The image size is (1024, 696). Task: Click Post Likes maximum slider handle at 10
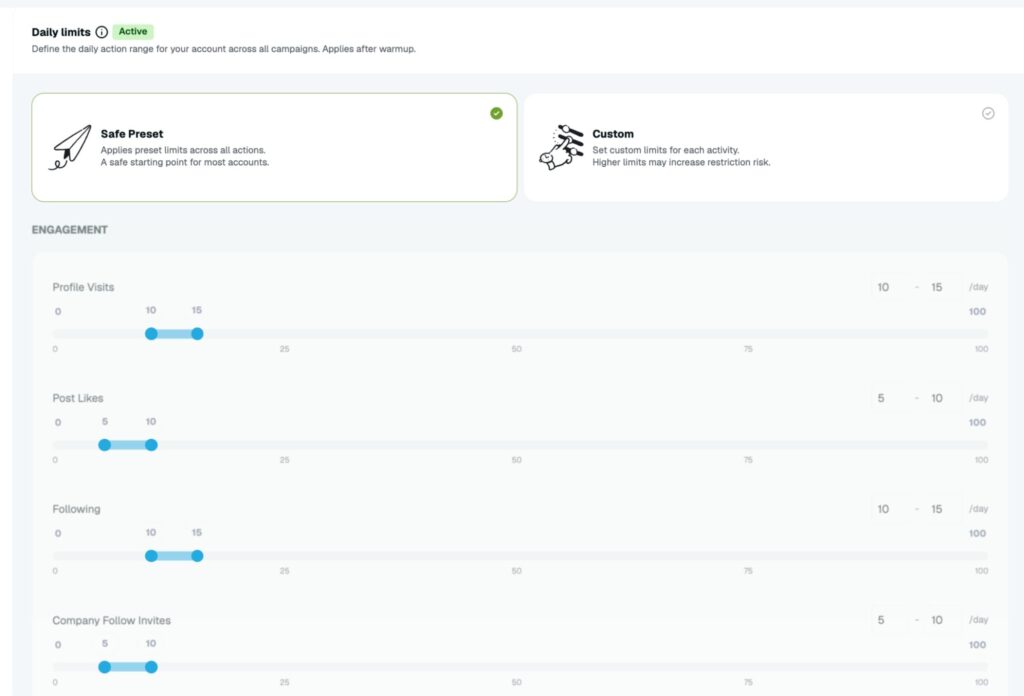point(151,445)
